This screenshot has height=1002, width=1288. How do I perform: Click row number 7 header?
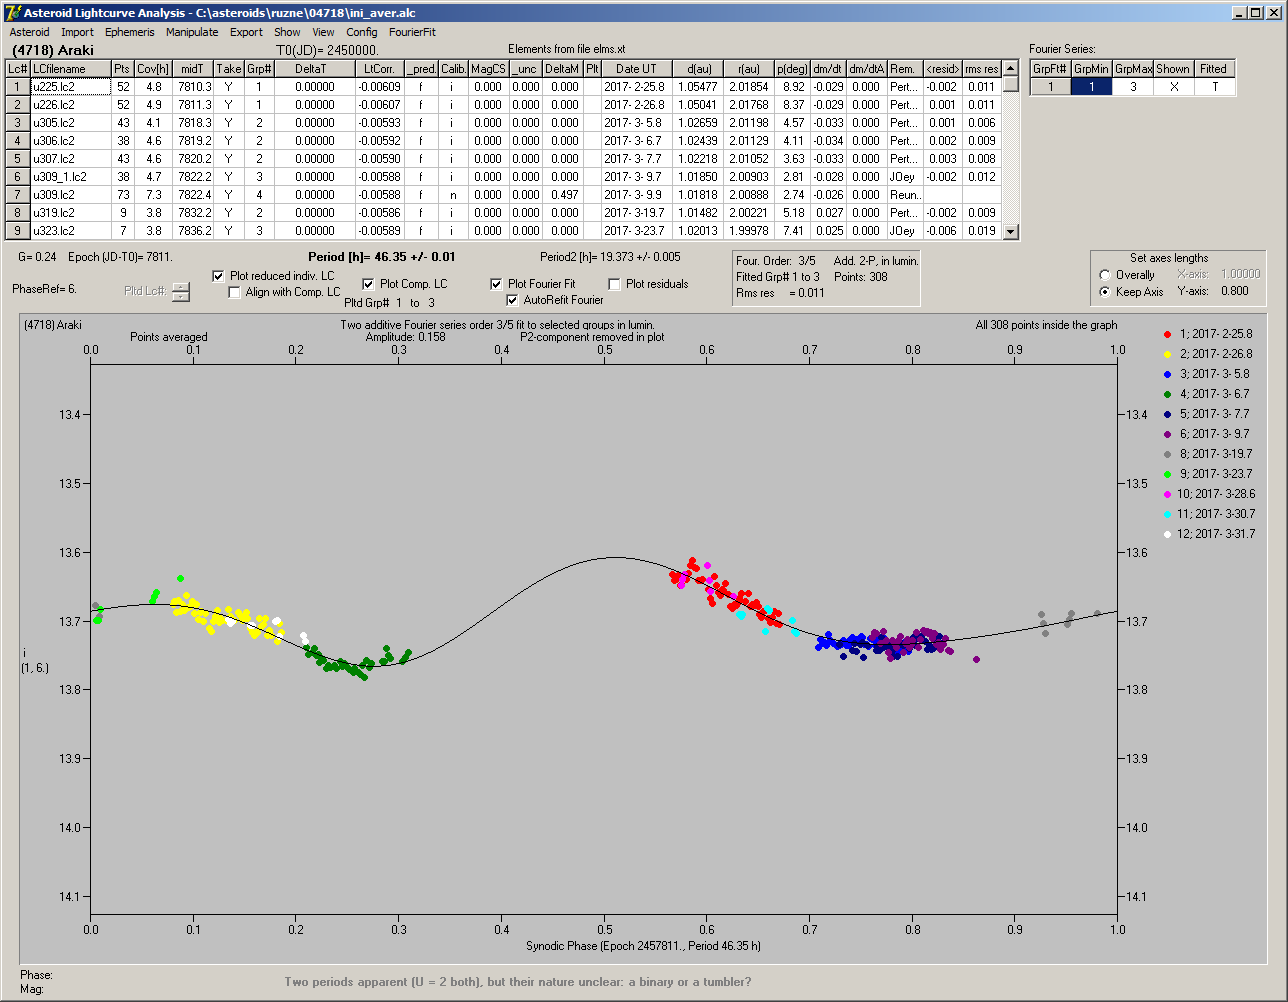tap(17, 195)
